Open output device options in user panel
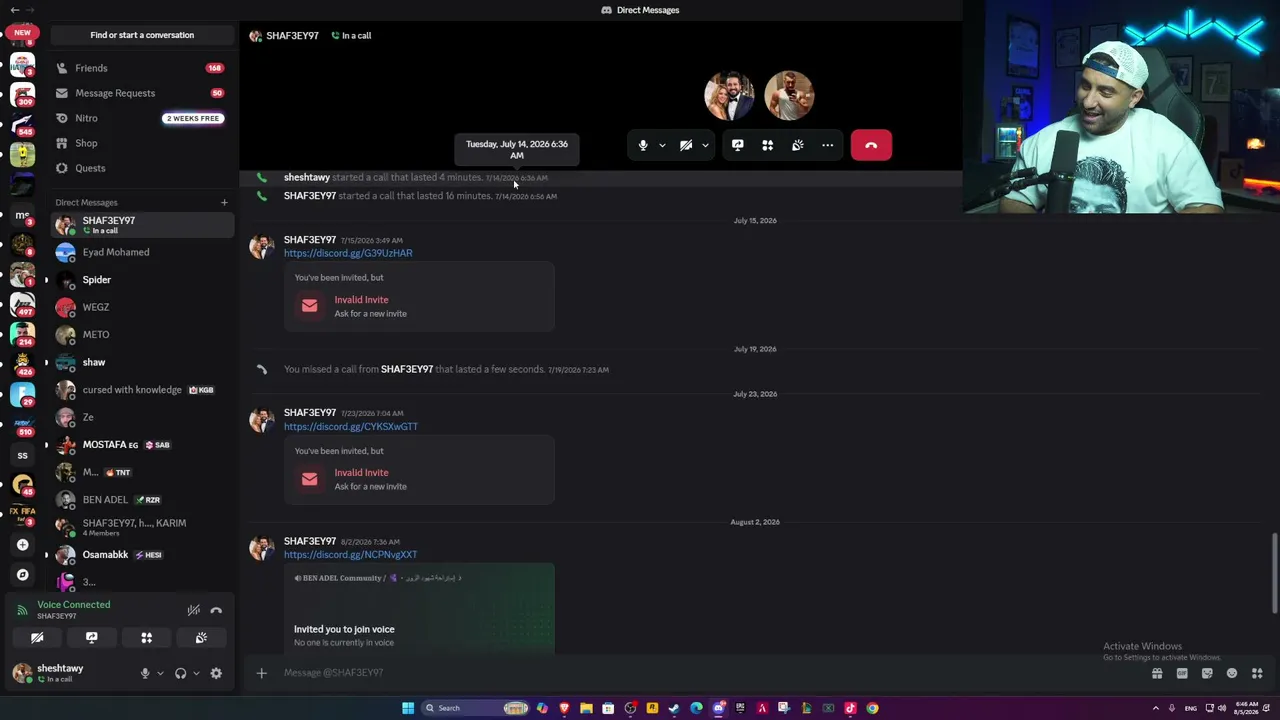This screenshot has height=720, width=1280. [x=196, y=674]
